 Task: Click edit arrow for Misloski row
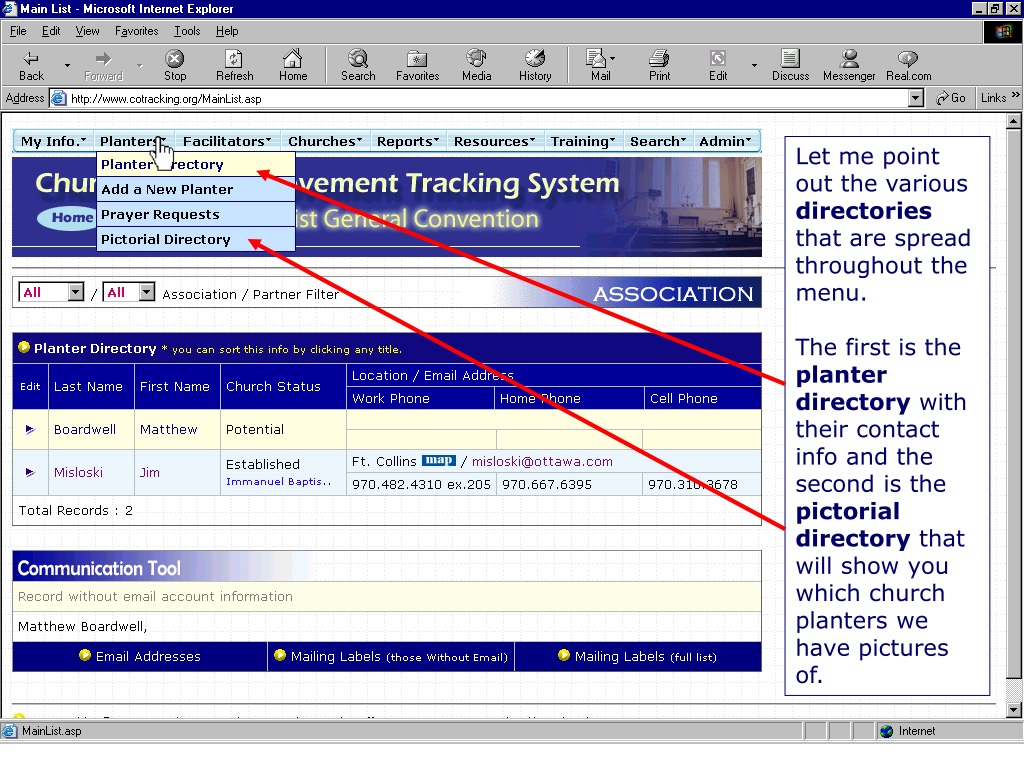30,472
